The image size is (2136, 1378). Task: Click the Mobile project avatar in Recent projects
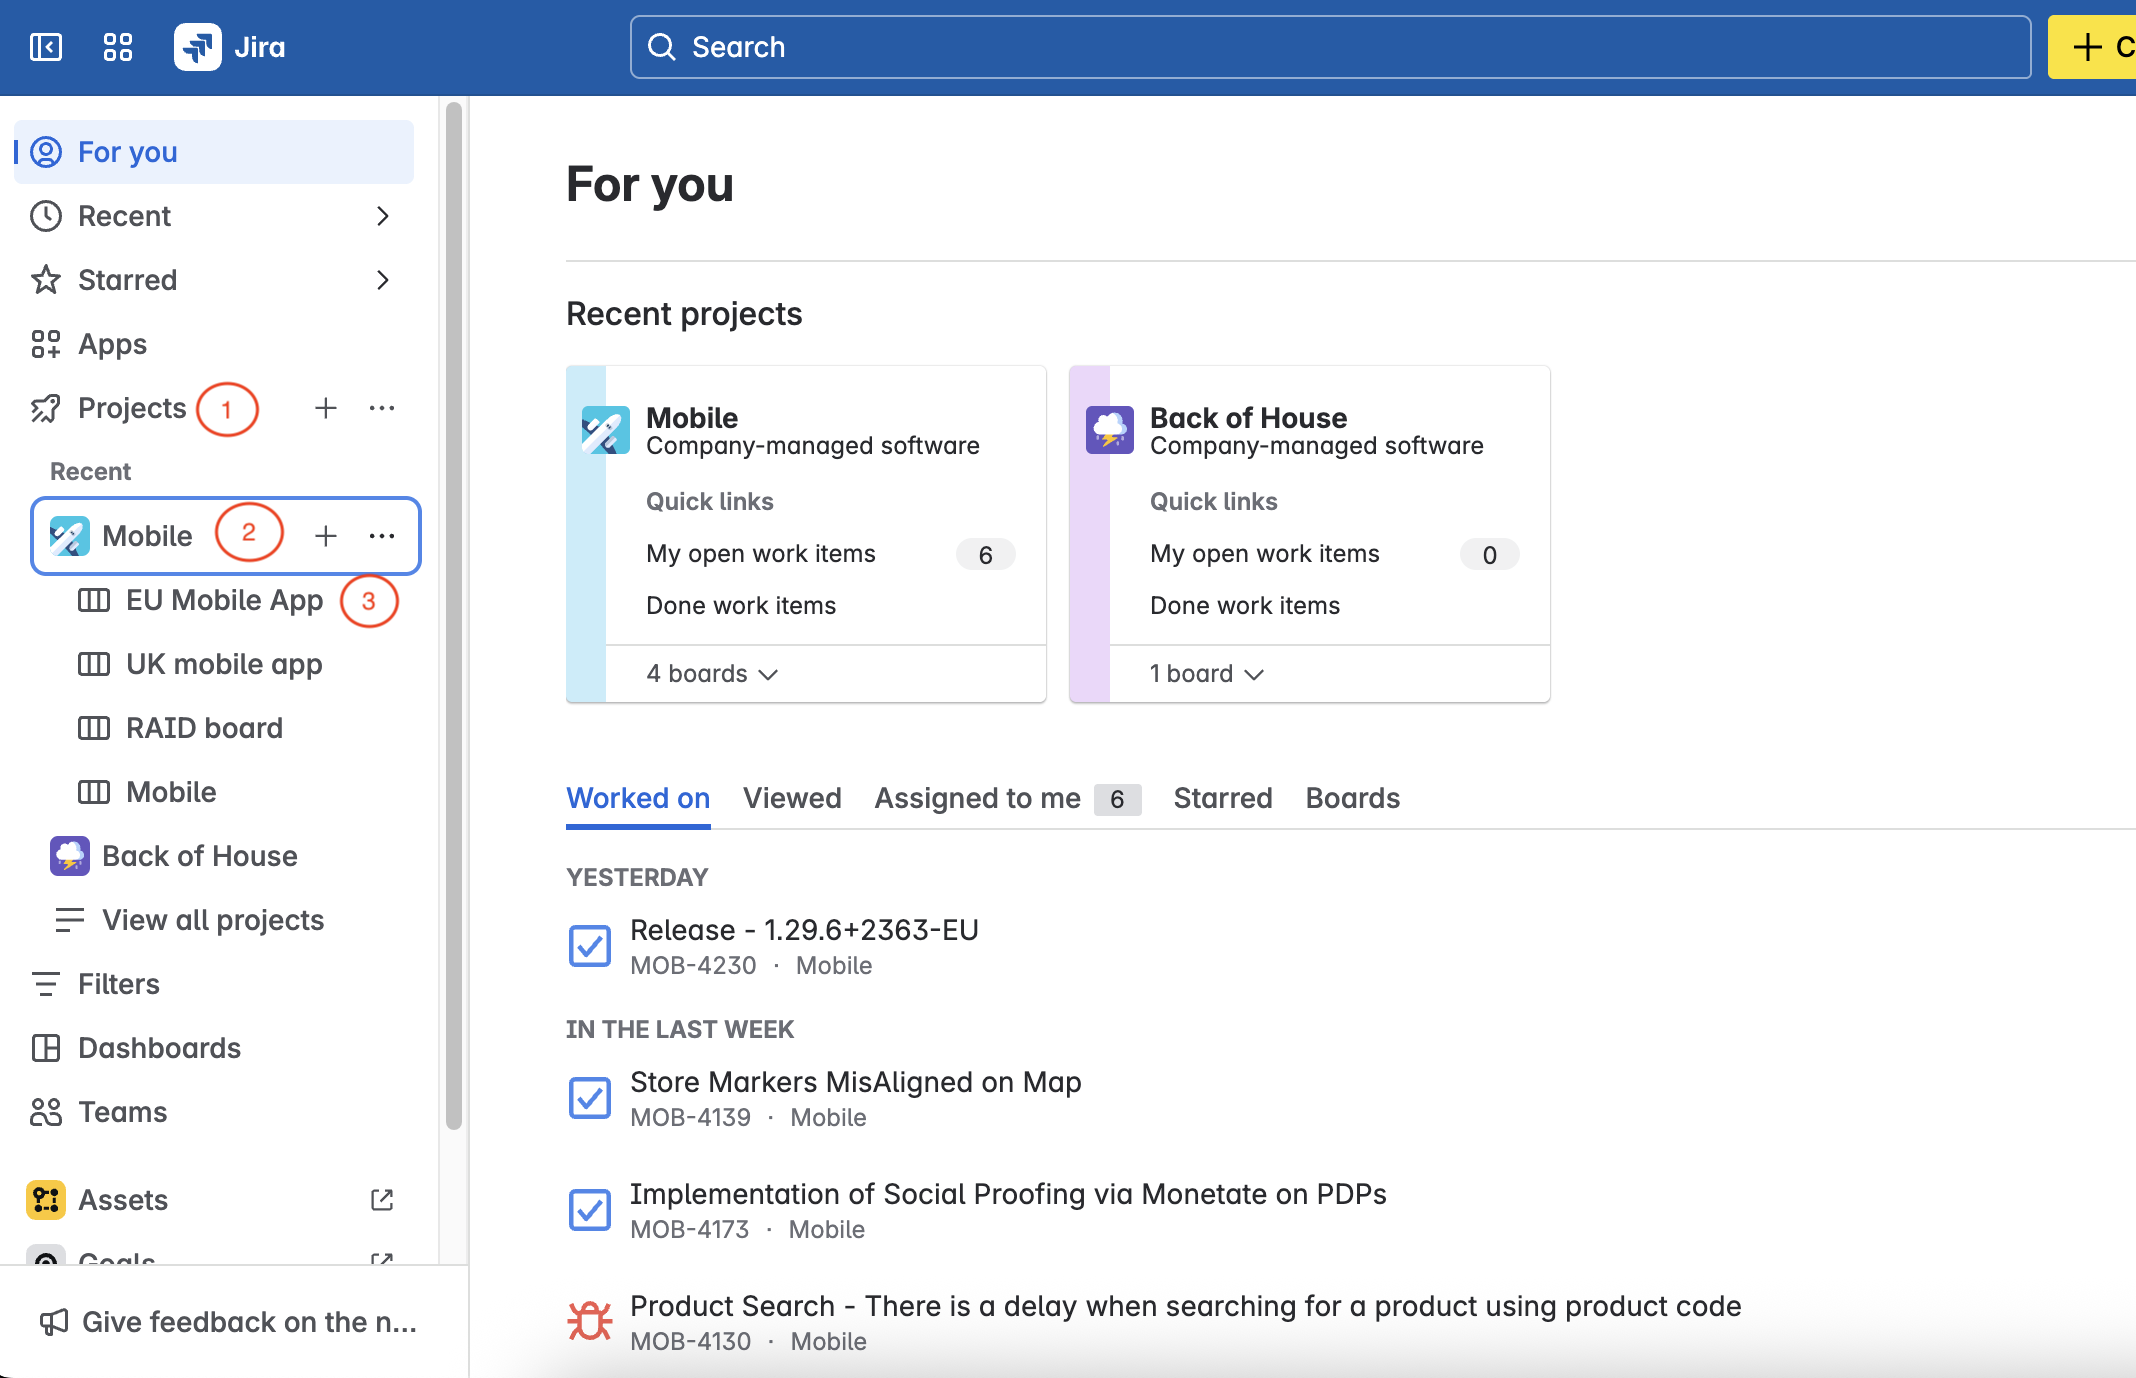(x=604, y=430)
